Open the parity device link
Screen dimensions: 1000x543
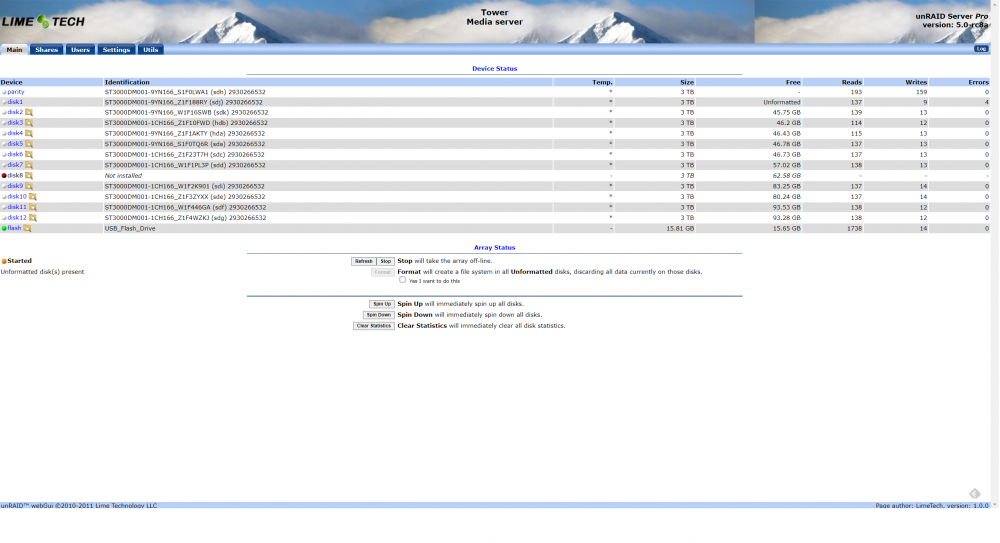tap(16, 92)
